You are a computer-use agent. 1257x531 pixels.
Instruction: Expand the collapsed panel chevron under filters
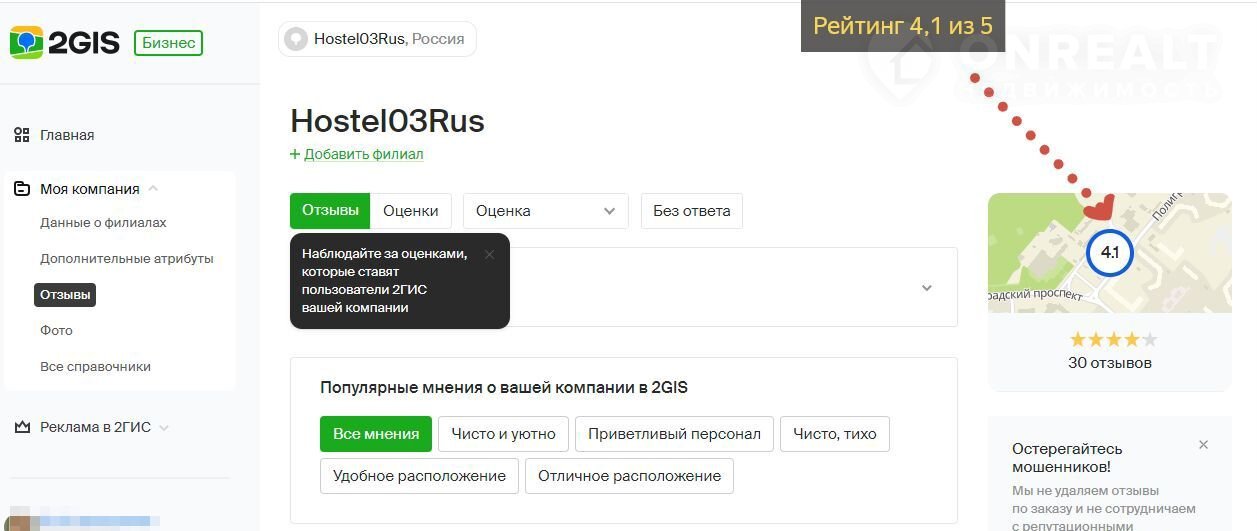(x=926, y=288)
